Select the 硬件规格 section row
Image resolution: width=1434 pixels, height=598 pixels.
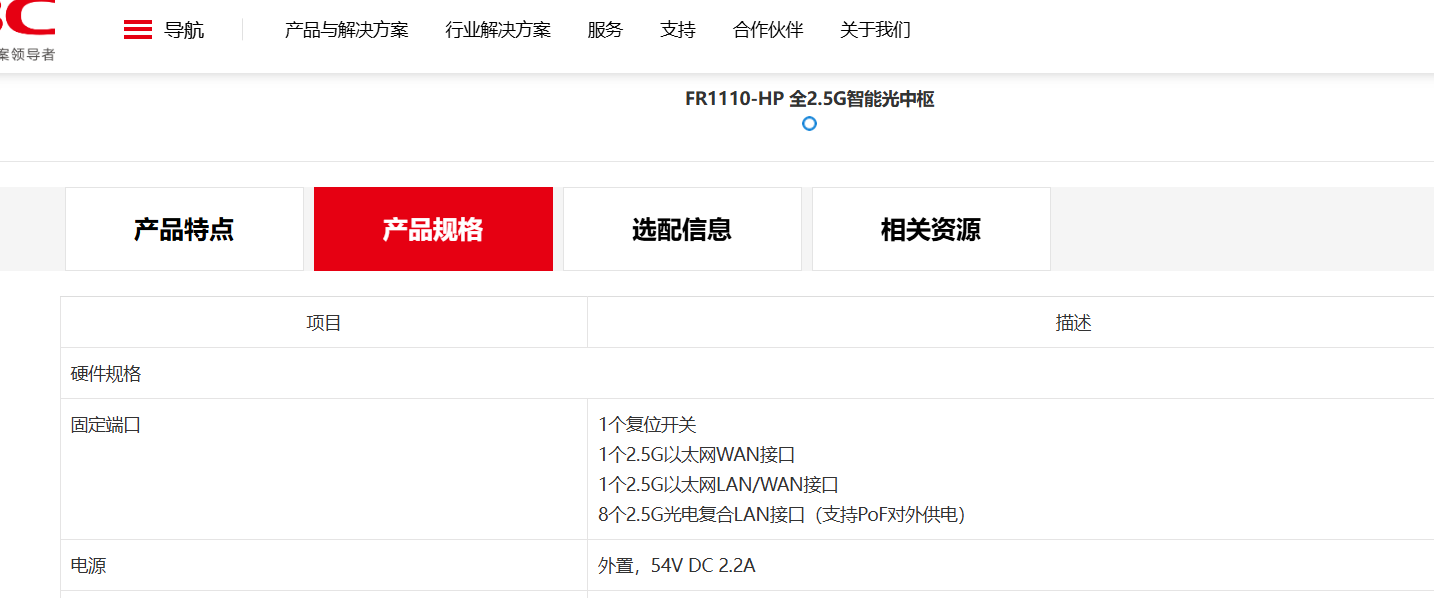coord(106,374)
